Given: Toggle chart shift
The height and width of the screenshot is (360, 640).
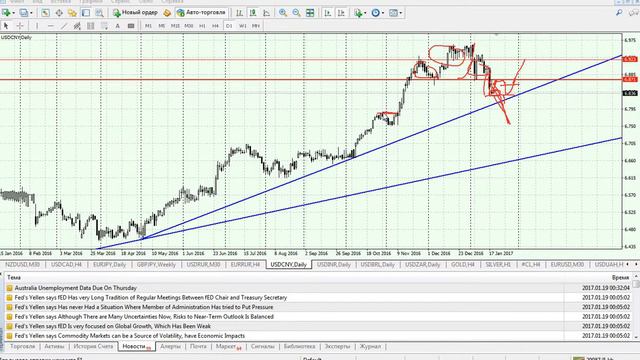Looking at the screenshot, I should point(341,13).
